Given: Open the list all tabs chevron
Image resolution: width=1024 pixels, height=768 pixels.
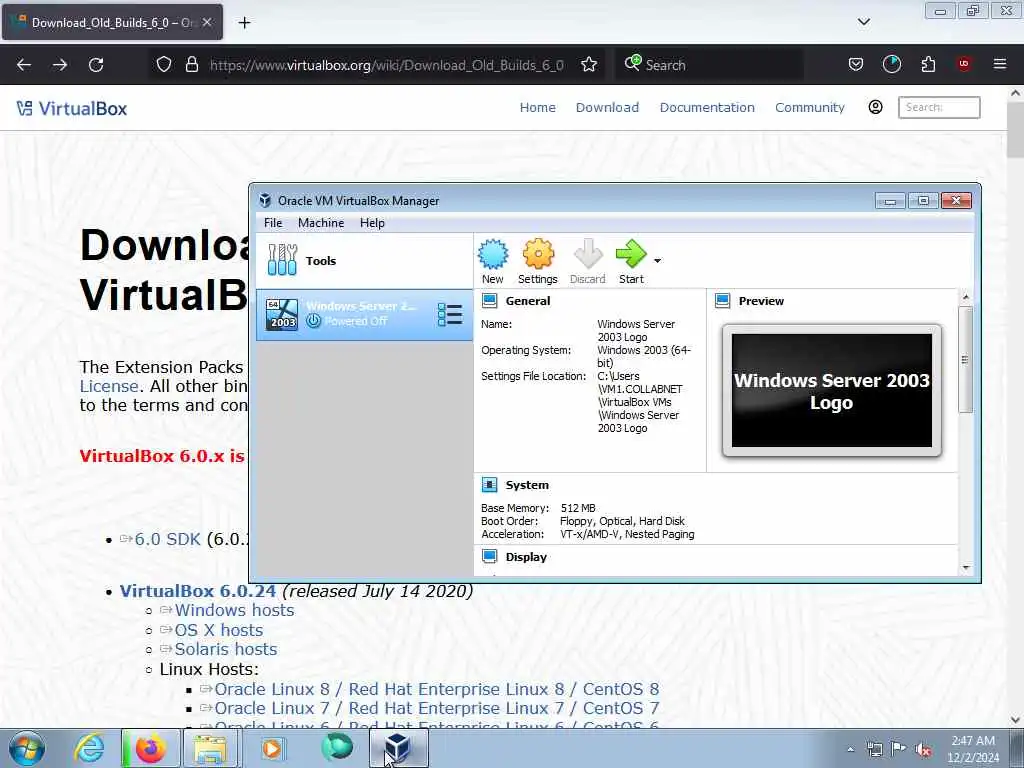Looking at the screenshot, I should click(x=863, y=22).
